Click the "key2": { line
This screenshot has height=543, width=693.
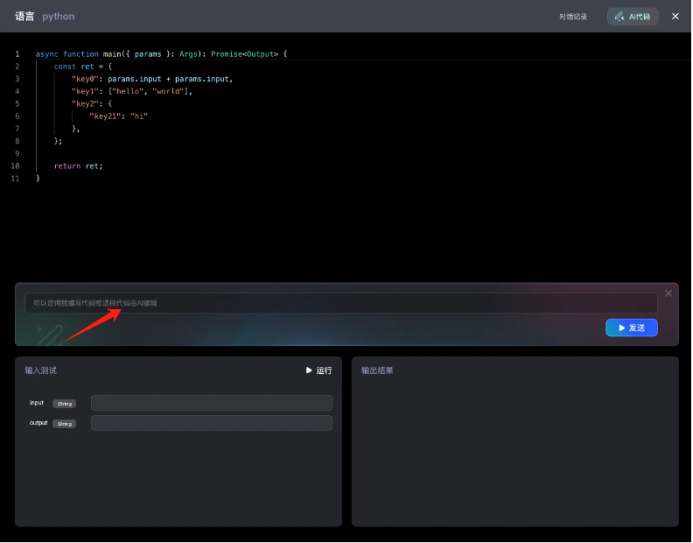[91, 104]
